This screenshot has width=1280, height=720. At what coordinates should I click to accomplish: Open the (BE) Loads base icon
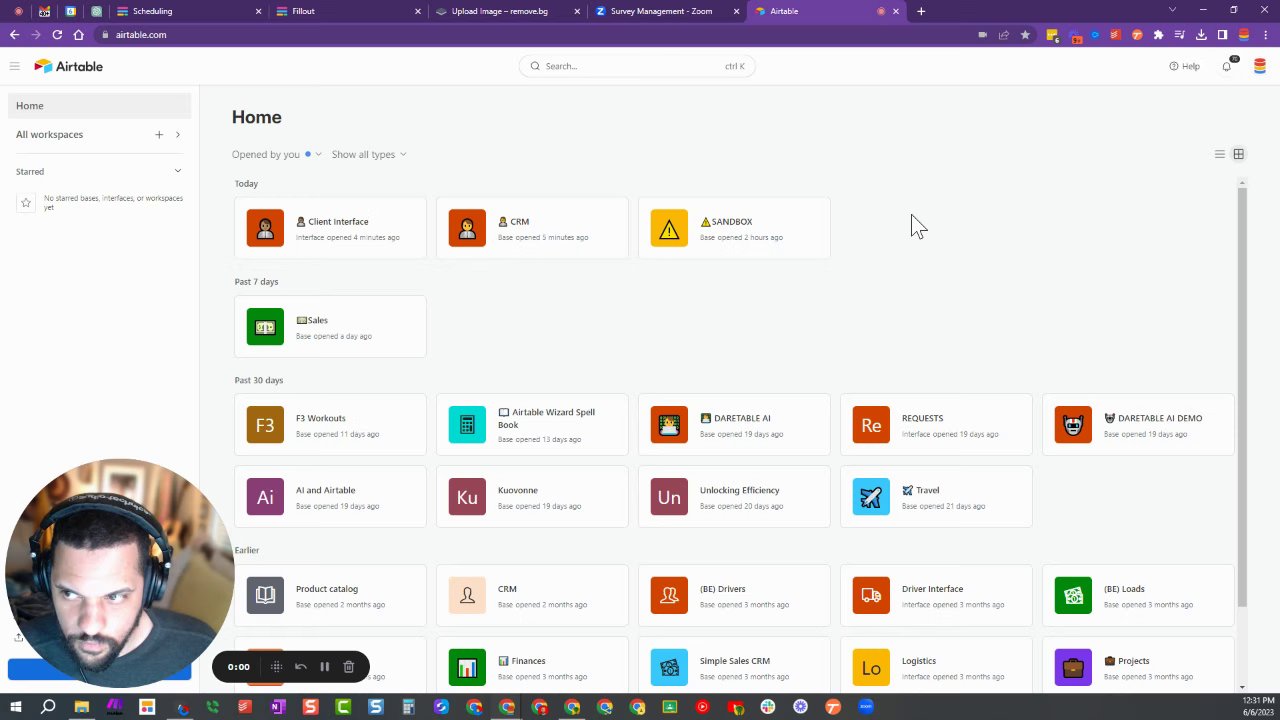[x=1073, y=596]
